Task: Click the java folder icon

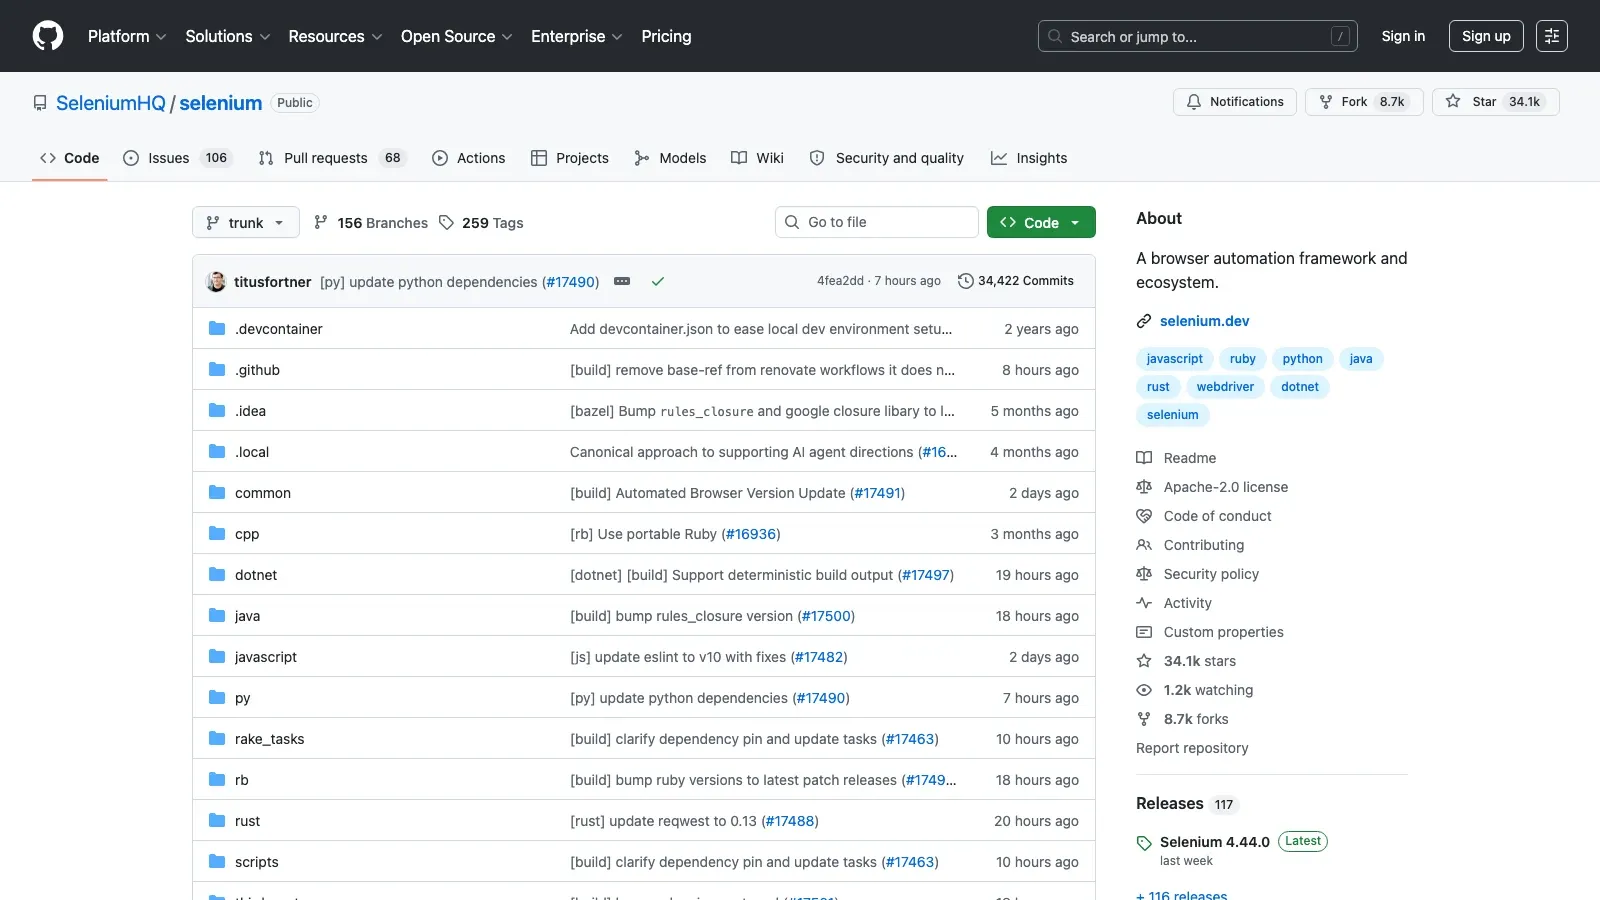Action: coord(217,615)
